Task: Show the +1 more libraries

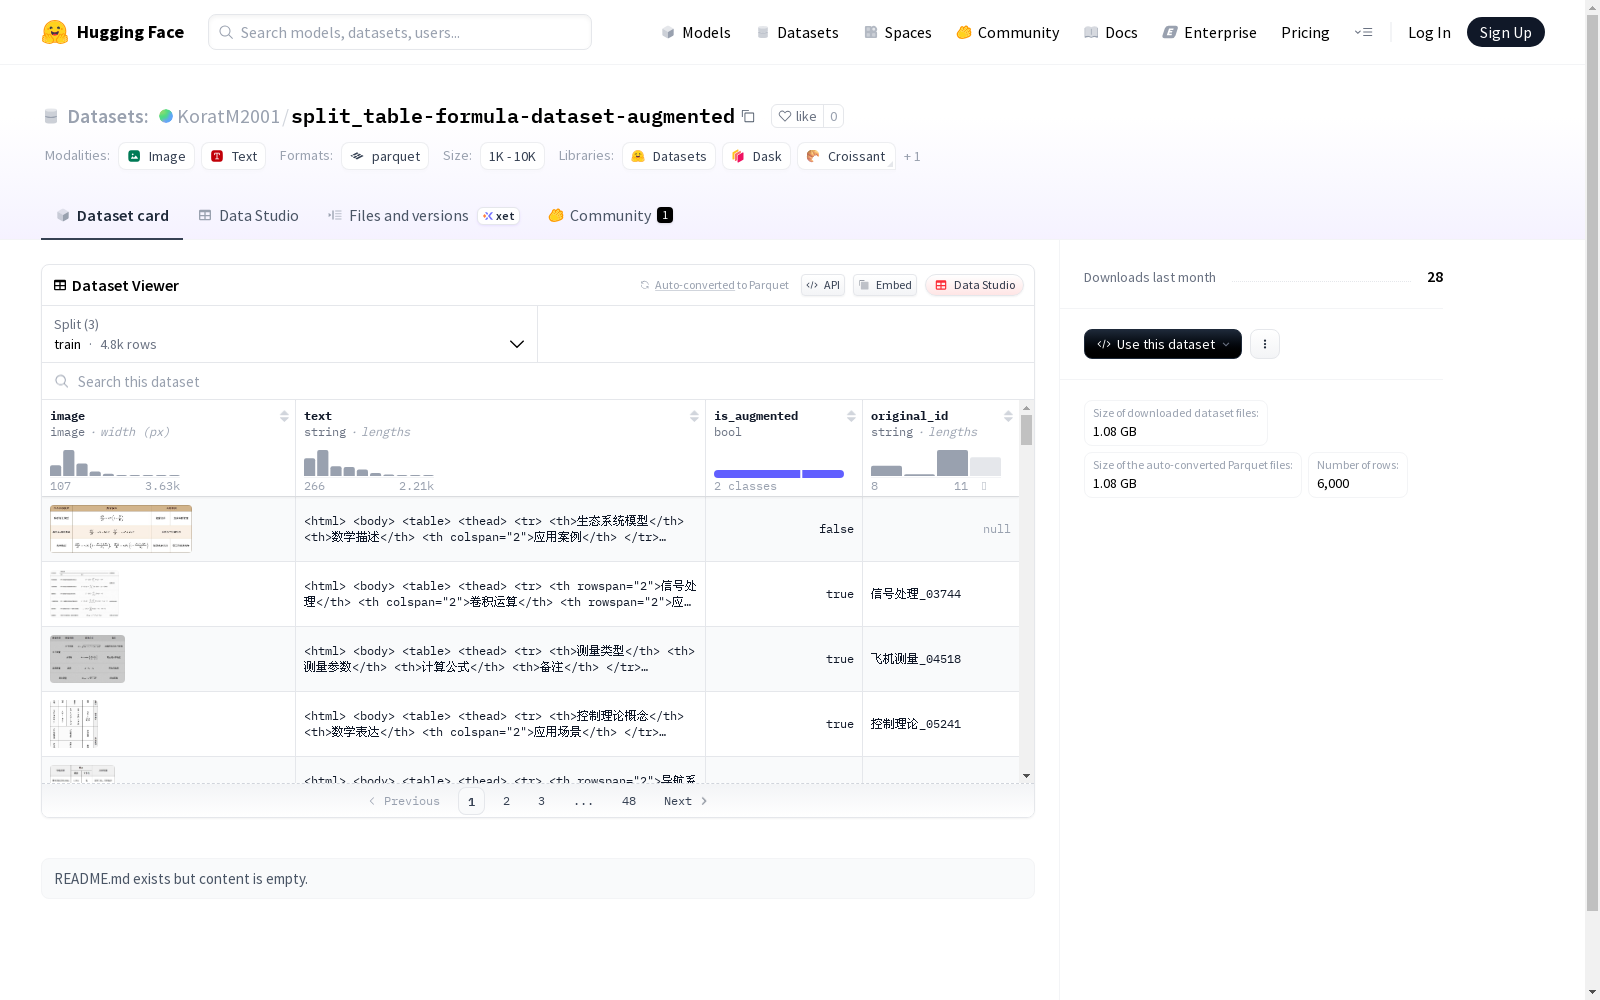Action: [912, 156]
